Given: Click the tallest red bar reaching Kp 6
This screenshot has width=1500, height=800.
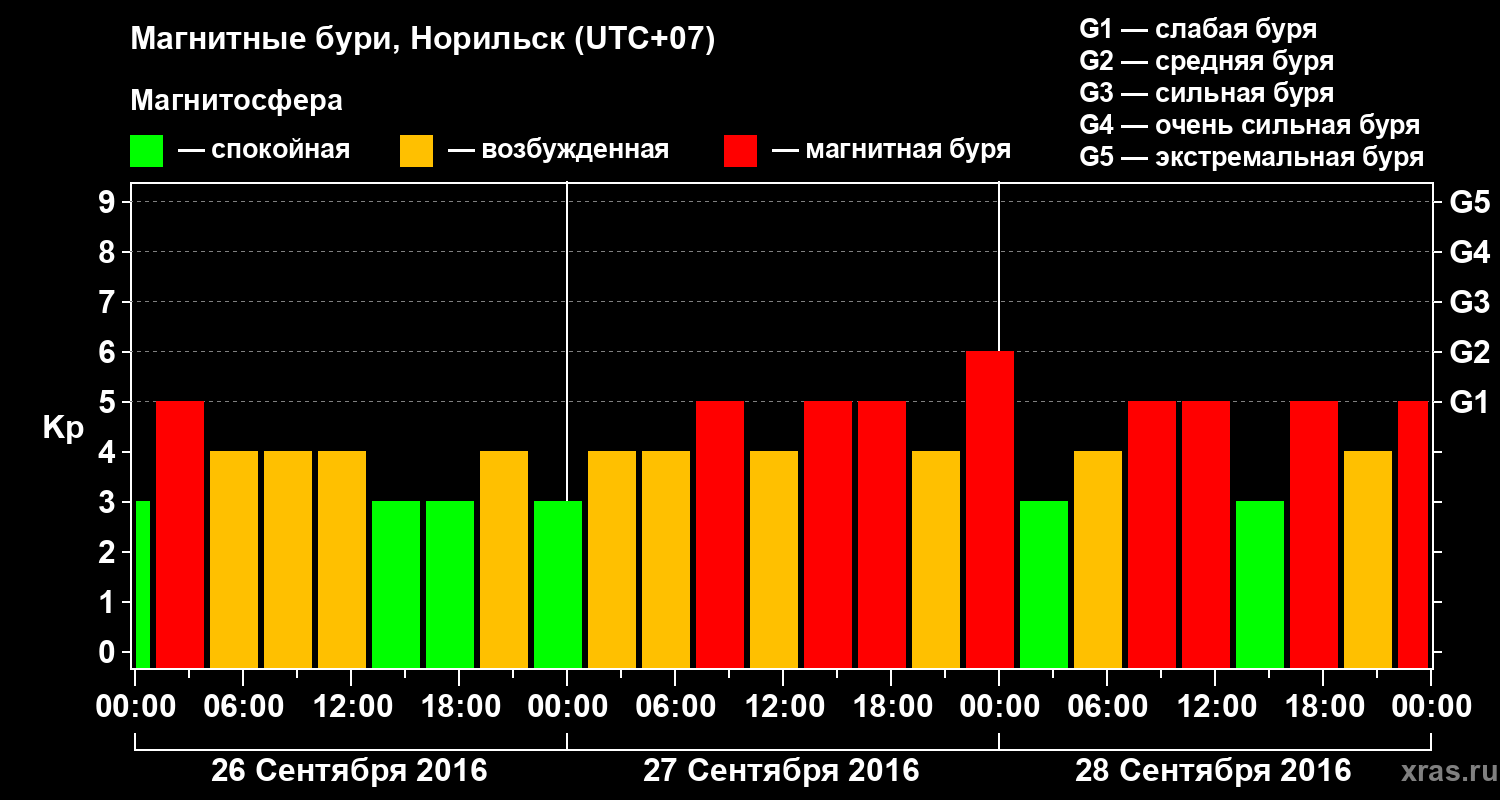Looking at the screenshot, I should pos(990,509).
